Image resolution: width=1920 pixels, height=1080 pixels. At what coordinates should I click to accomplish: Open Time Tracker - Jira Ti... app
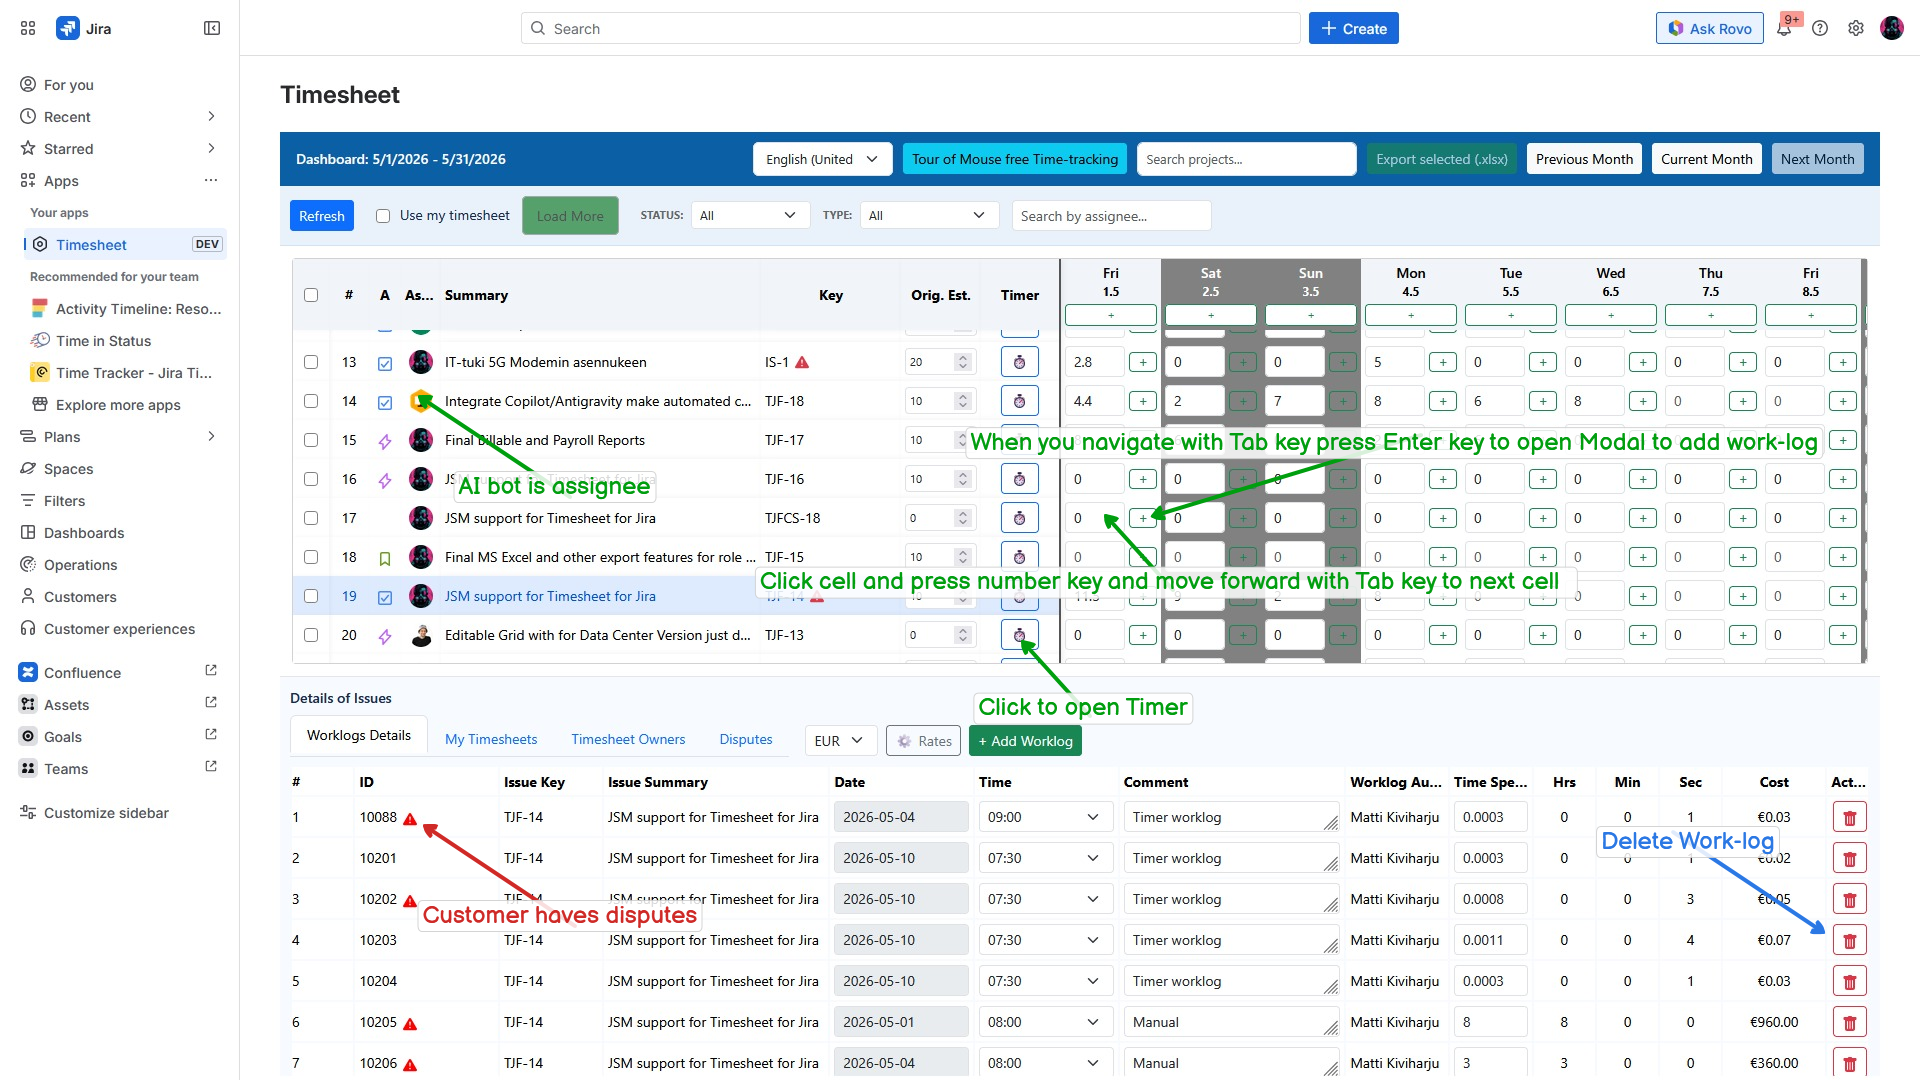click(126, 372)
